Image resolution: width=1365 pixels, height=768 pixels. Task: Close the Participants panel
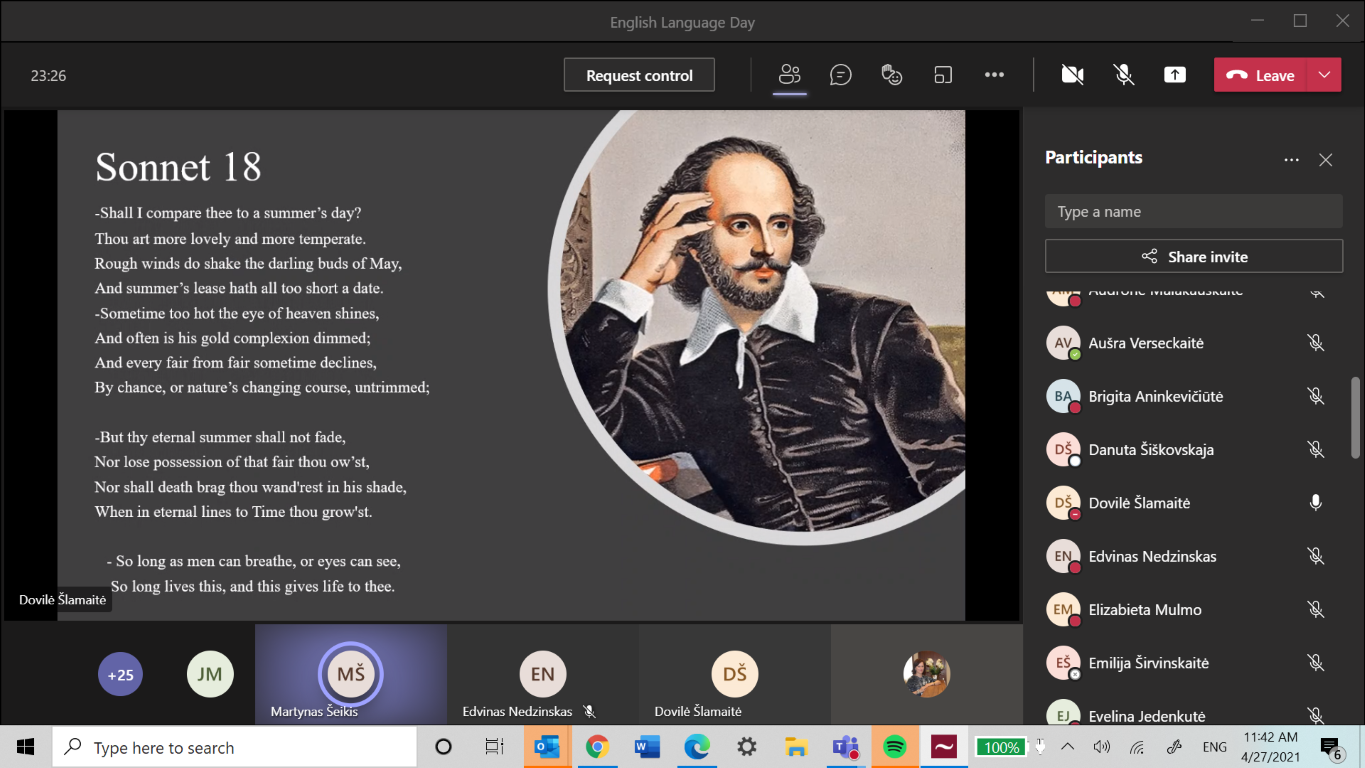(x=1326, y=160)
